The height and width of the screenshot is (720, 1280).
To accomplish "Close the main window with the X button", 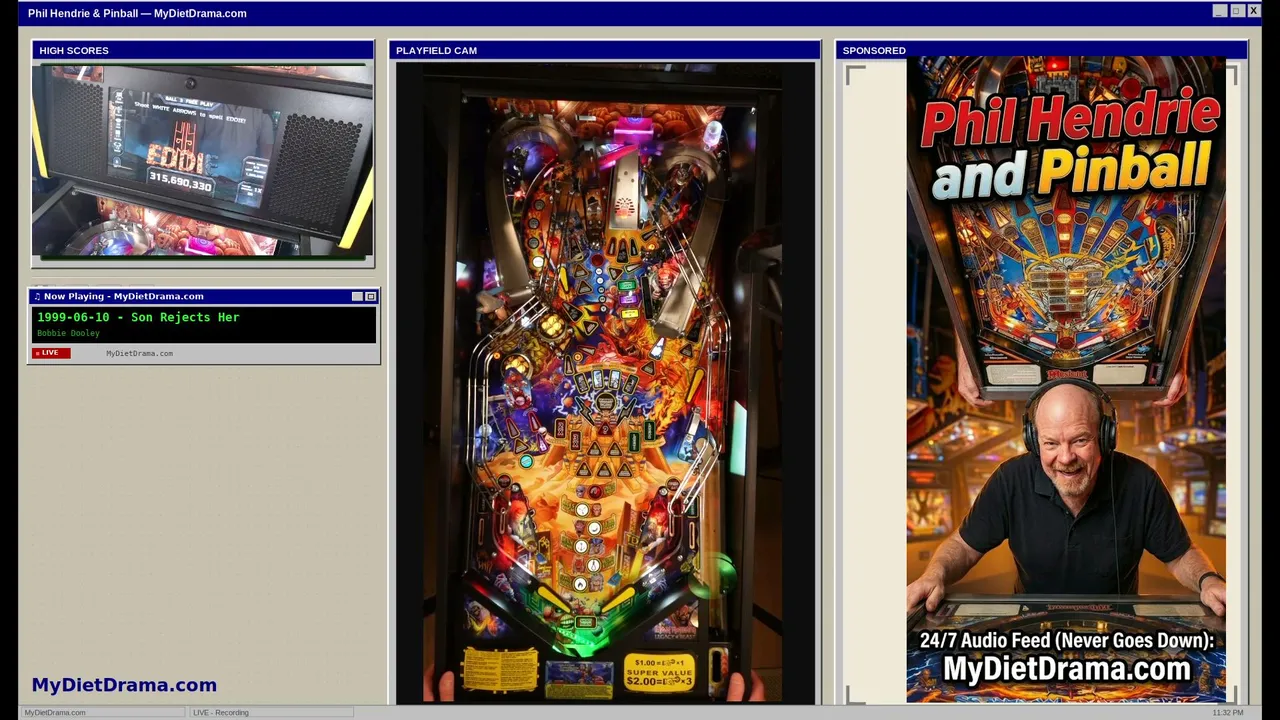I will [1253, 11].
